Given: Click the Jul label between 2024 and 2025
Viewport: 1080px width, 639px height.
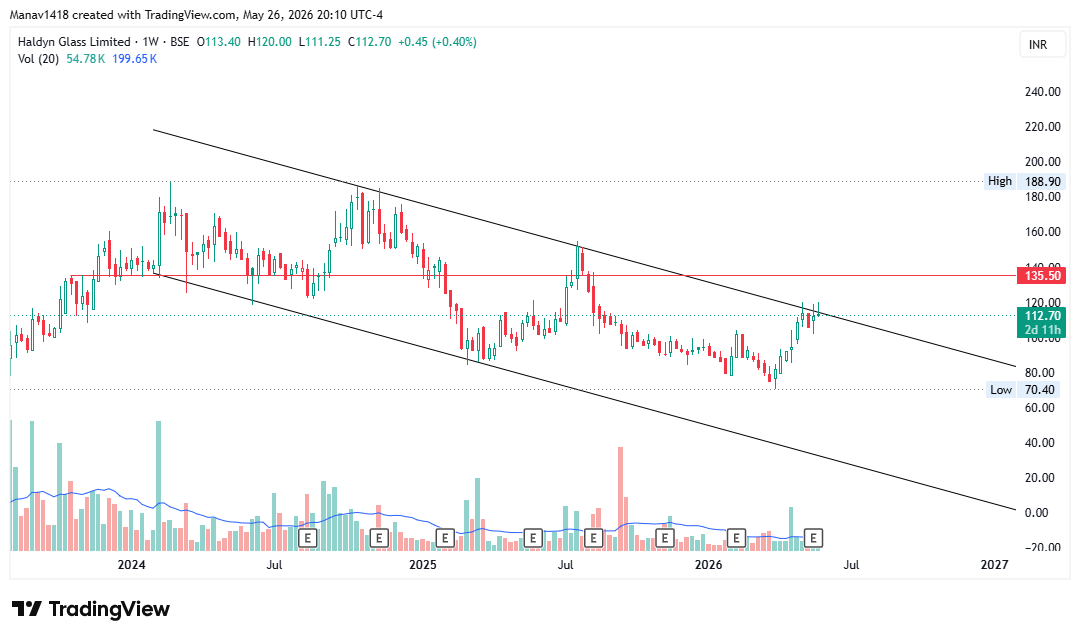Looking at the screenshot, I should click(x=274, y=565).
